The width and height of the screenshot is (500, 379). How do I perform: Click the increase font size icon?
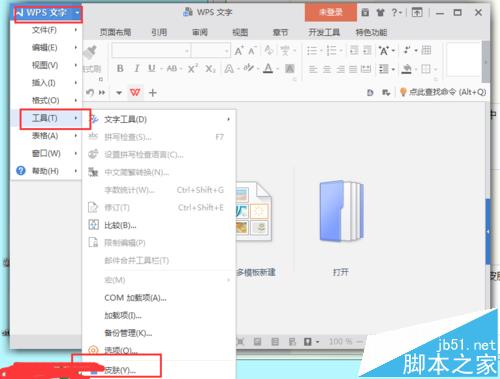(x=239, y=51)
